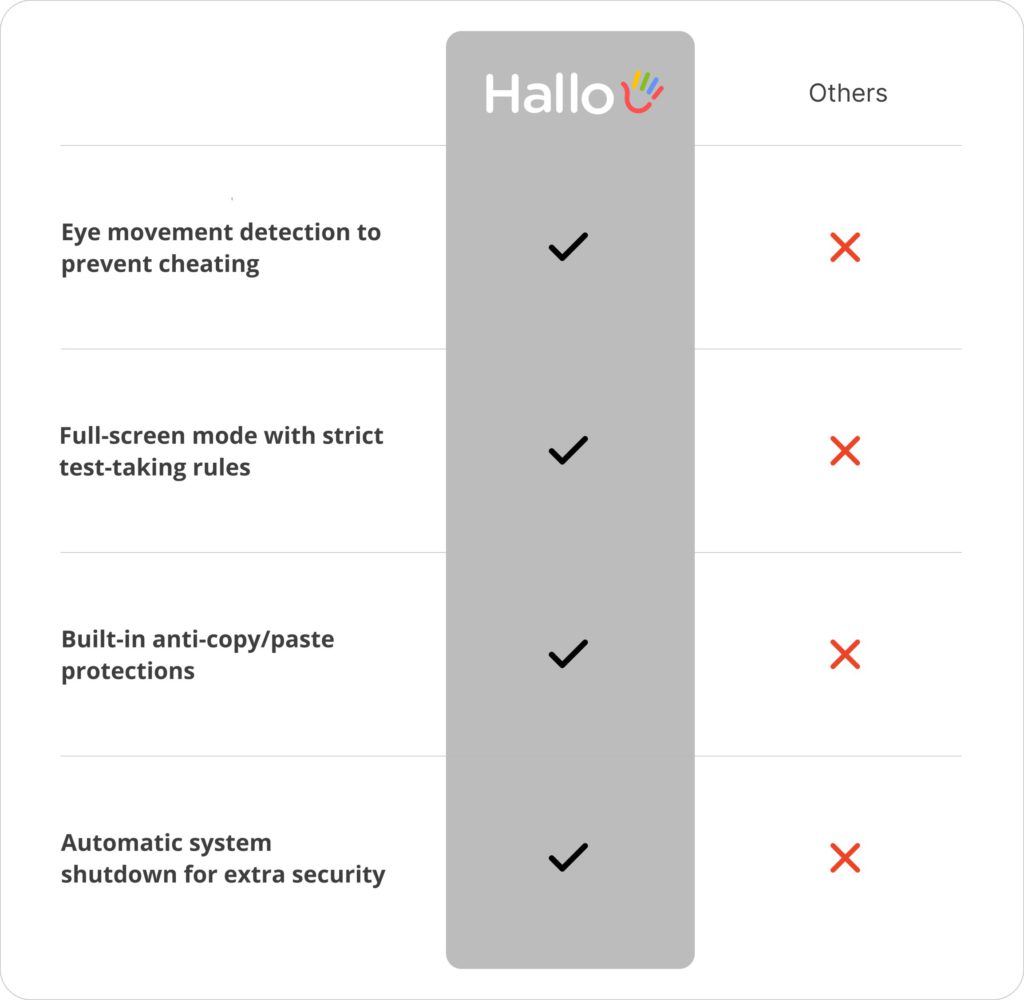Select the Others column header
Viewport: 1024px width, 1000px height.
click(848, 93)
